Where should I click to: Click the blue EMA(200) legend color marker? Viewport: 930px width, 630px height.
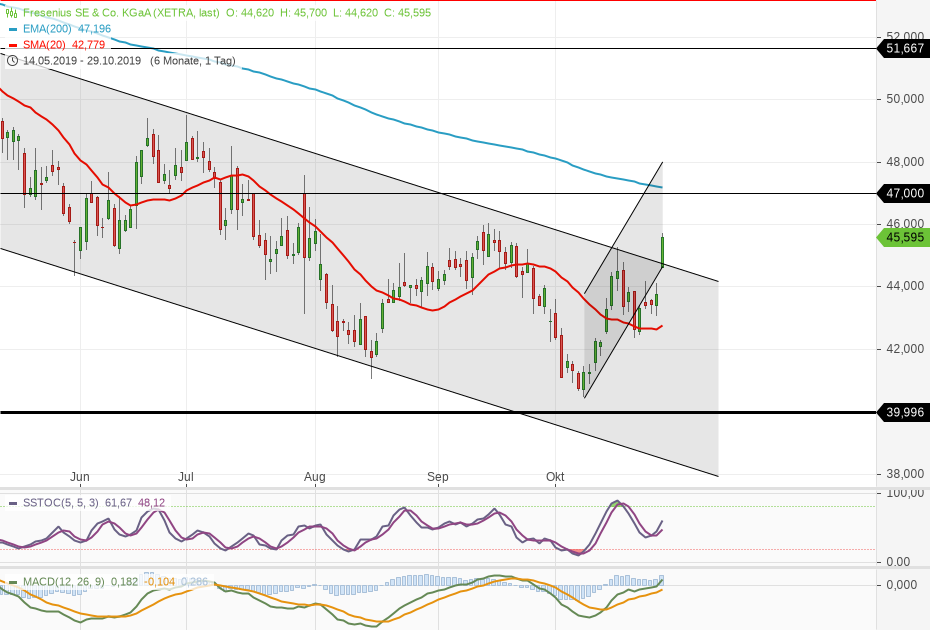pos(13,29)
